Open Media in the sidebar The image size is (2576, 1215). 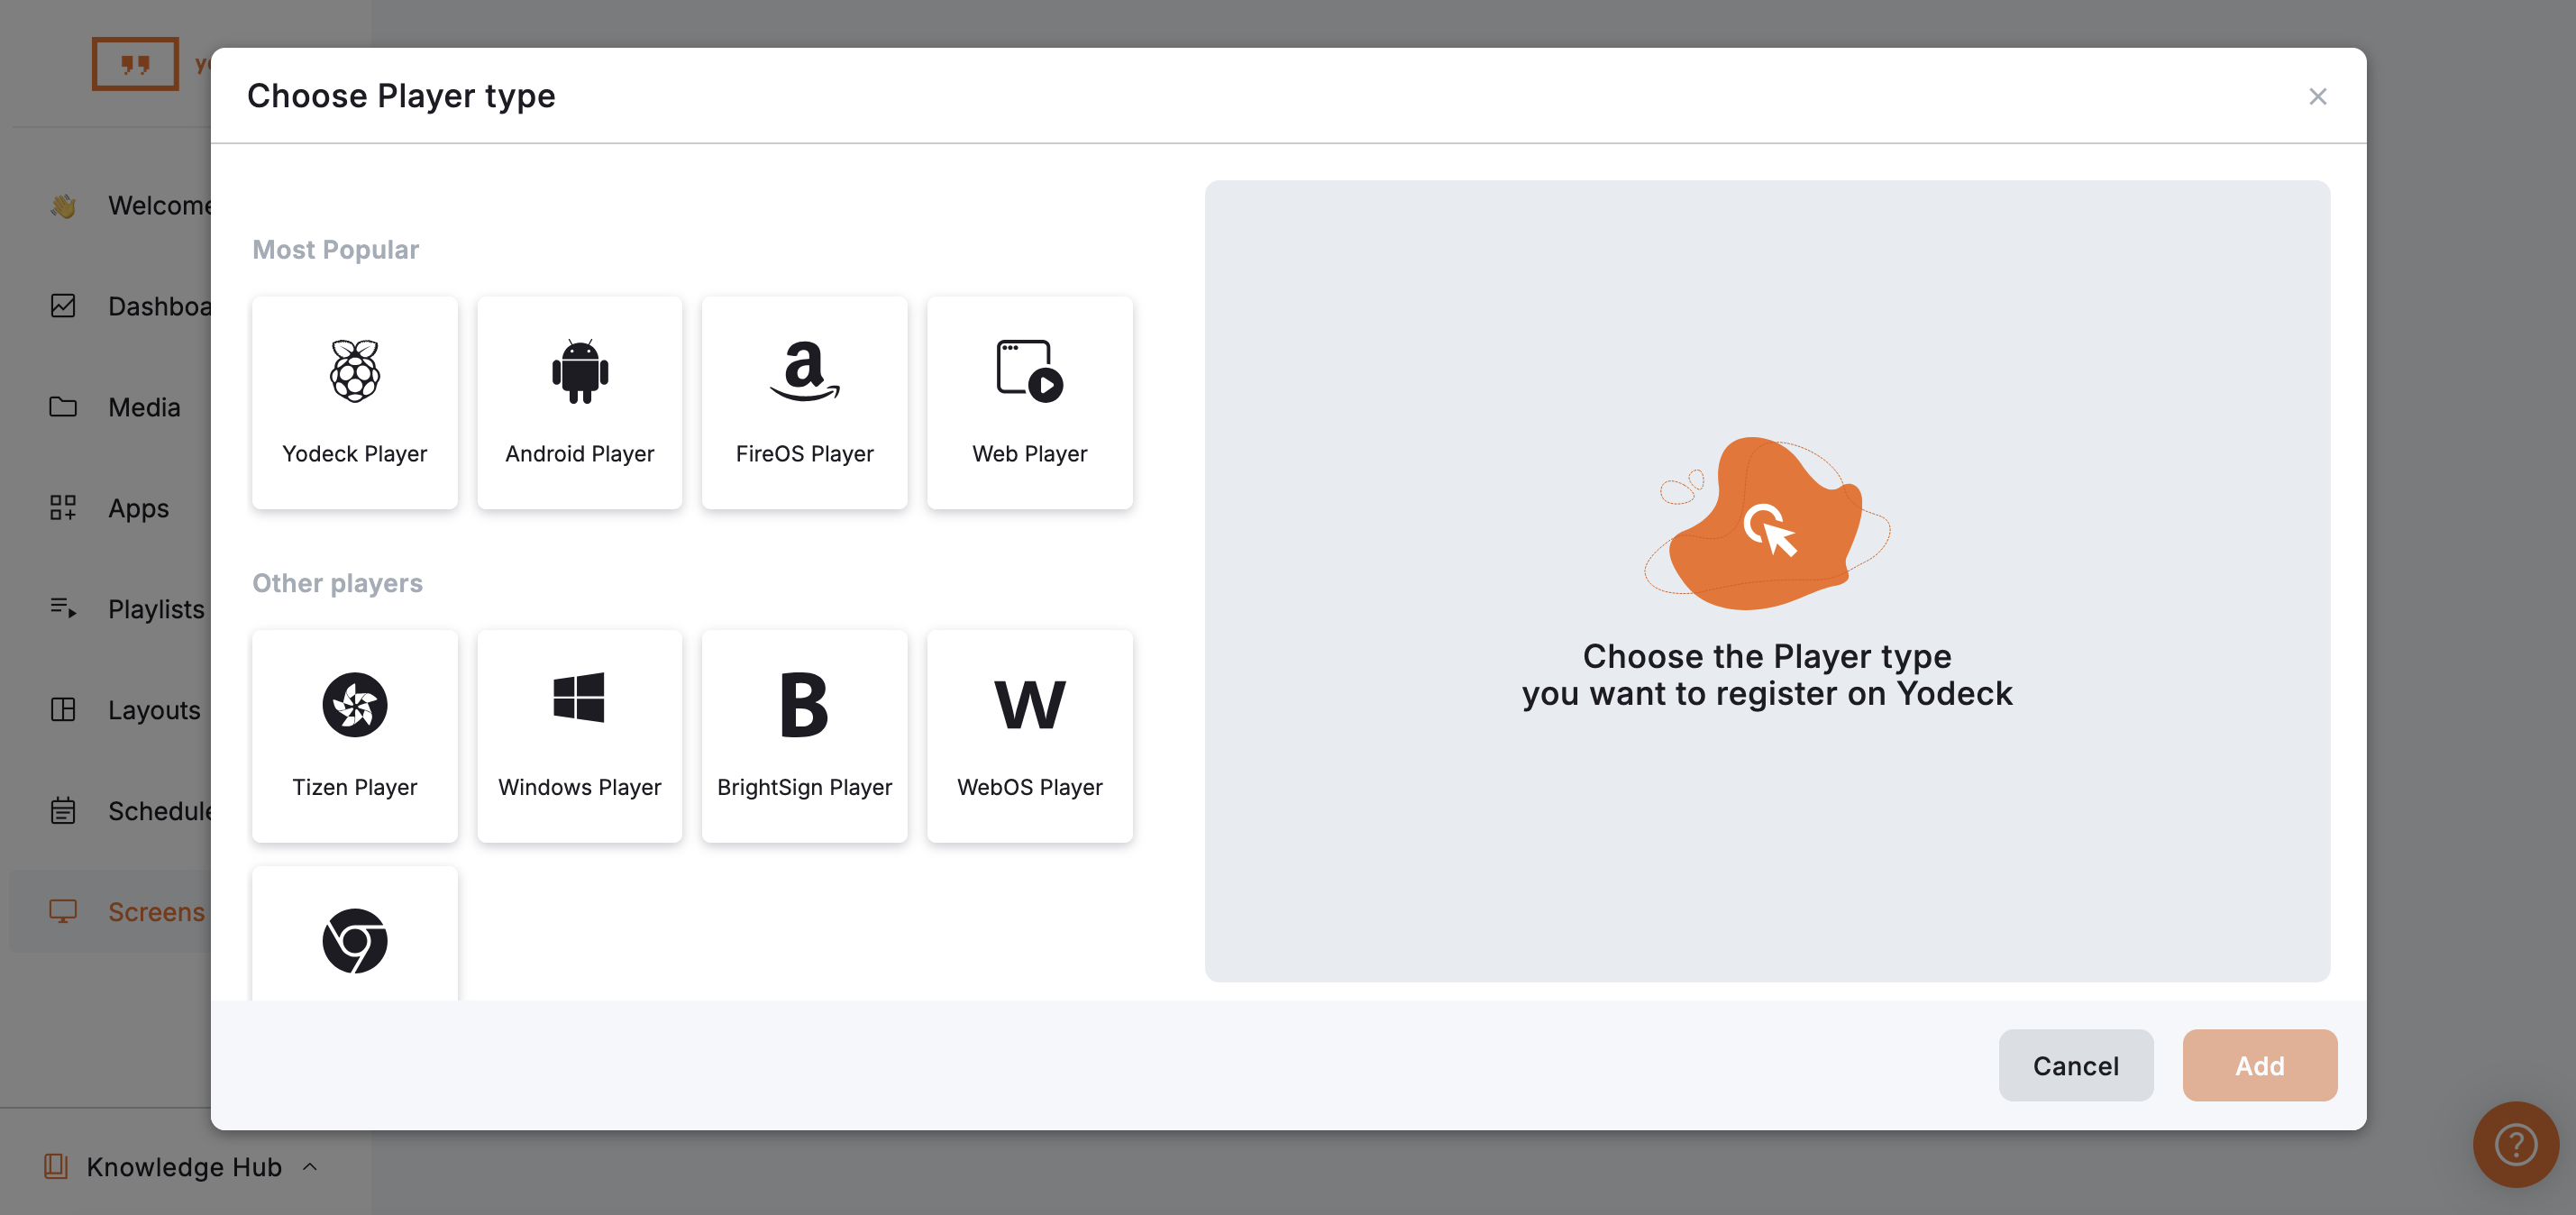point(143,407)
